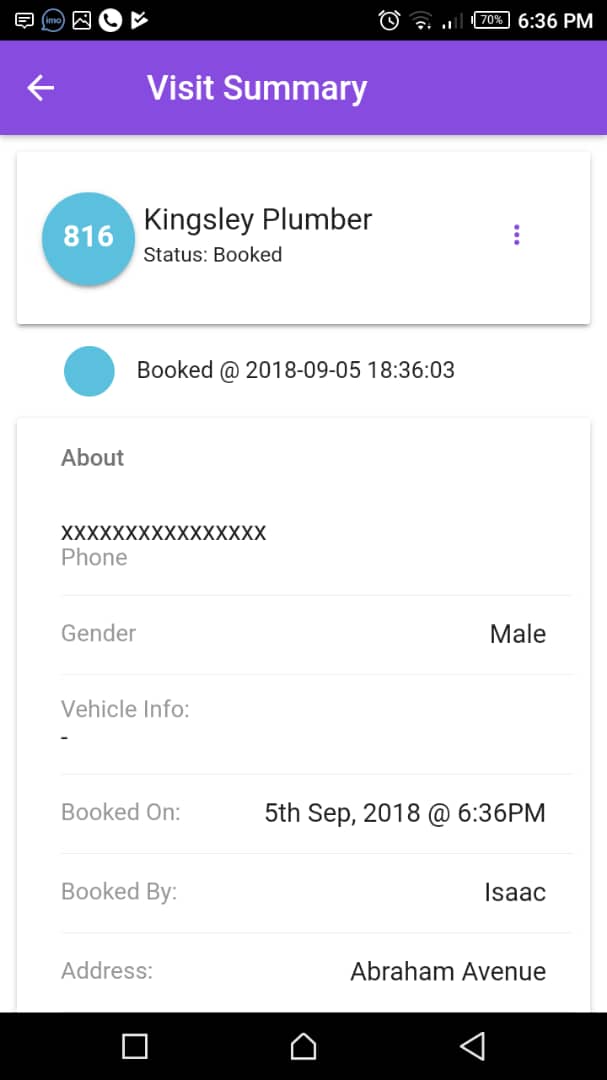Tap the message notification icon
607x1080 pixels.
click(24, 19)
